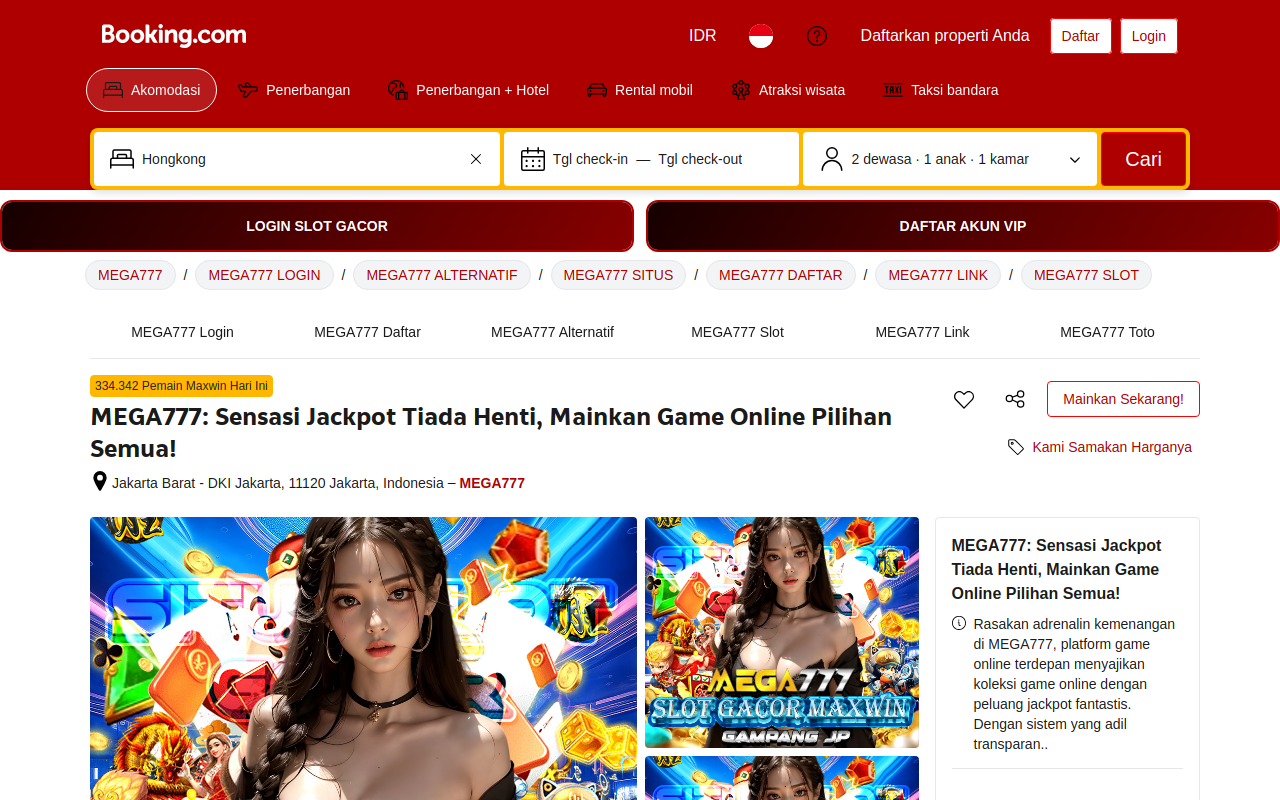Open the help question mark icon
Image resolution: width=1280 pixels, height=800 pixels.
click(x=817, y=36)
